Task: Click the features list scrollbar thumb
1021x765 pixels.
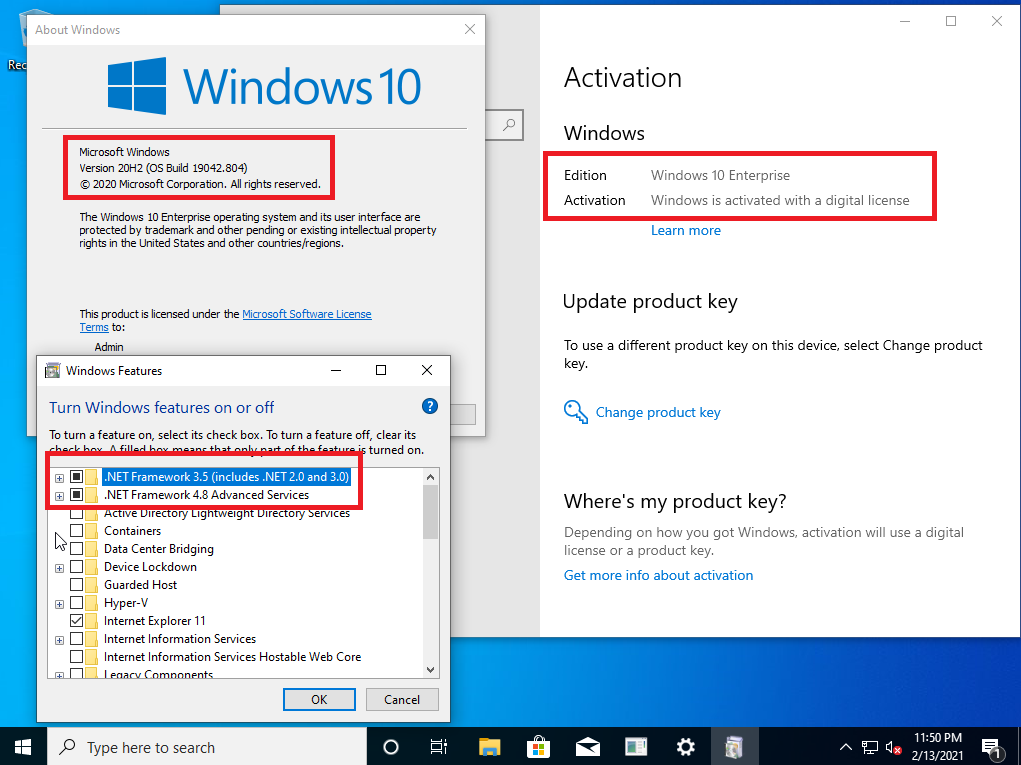Action: point(430,512)
